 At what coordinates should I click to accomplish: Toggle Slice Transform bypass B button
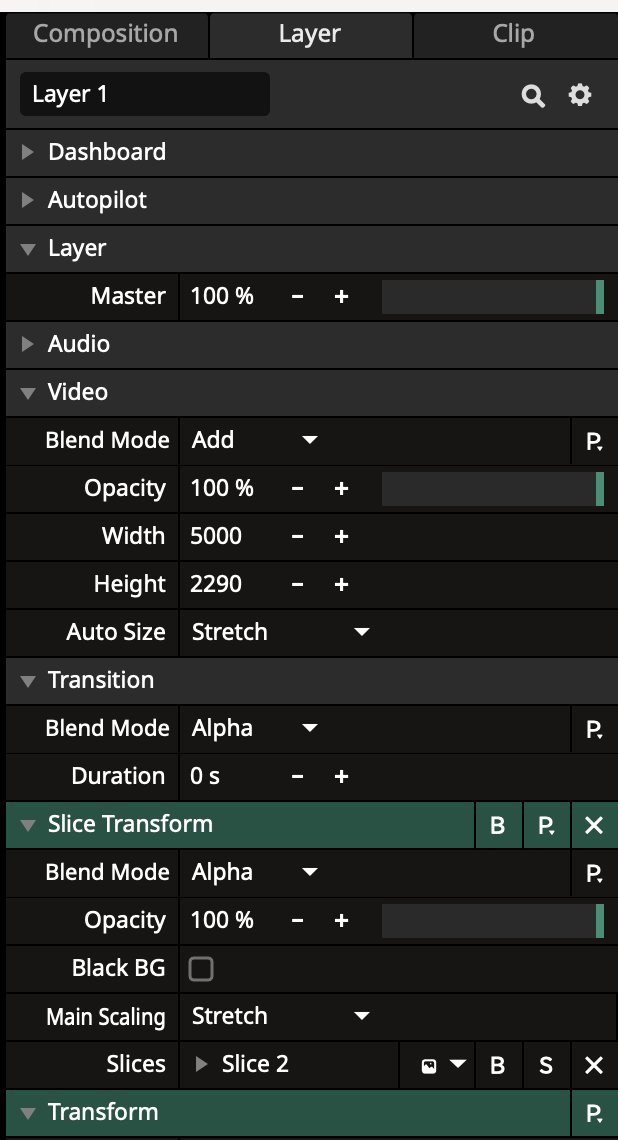pyautogui.click(x=497, y=825)
